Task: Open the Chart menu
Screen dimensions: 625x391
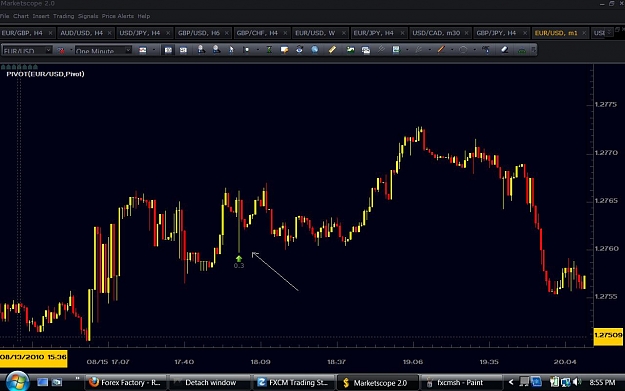Action: click(x=21, y=16)
